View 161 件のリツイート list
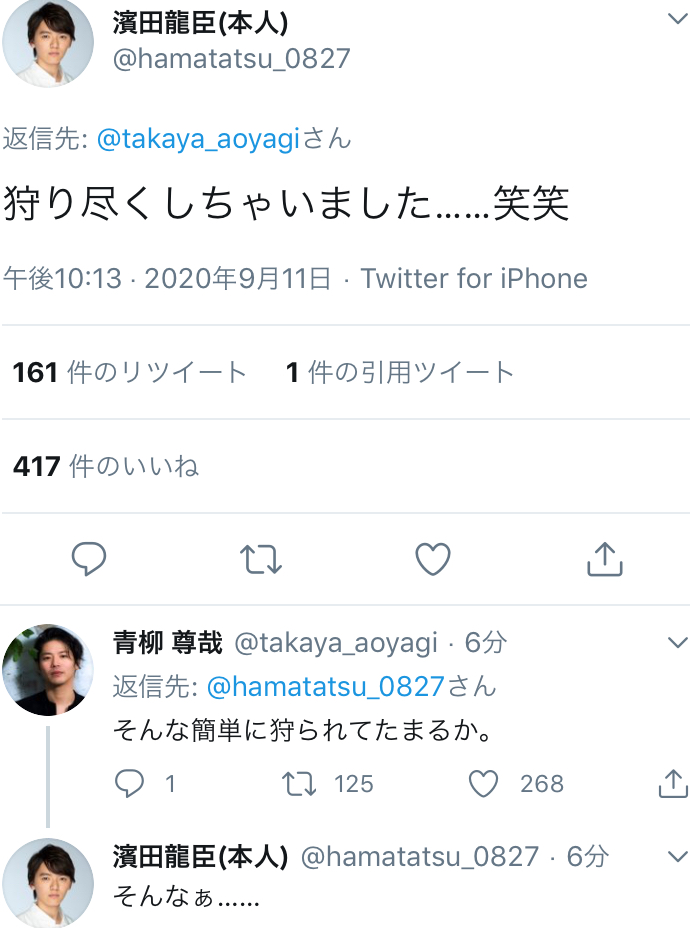Screen dimensions: 690x928 coord(129,373)
